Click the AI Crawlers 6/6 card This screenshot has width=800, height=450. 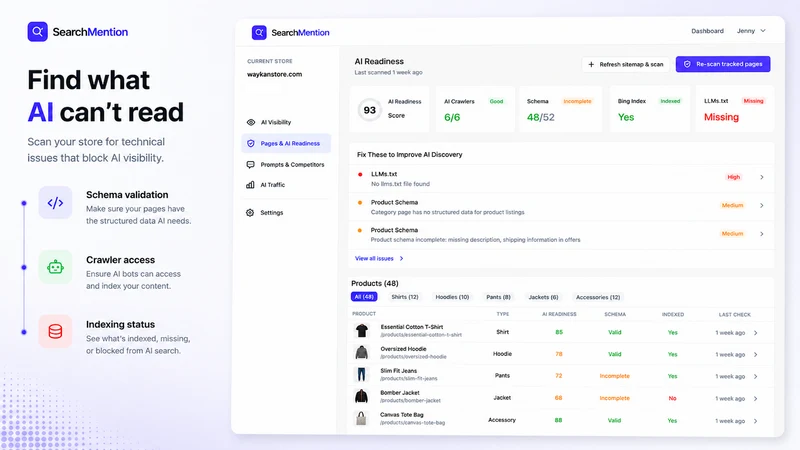pyautogui.click(x=475, y=109)
